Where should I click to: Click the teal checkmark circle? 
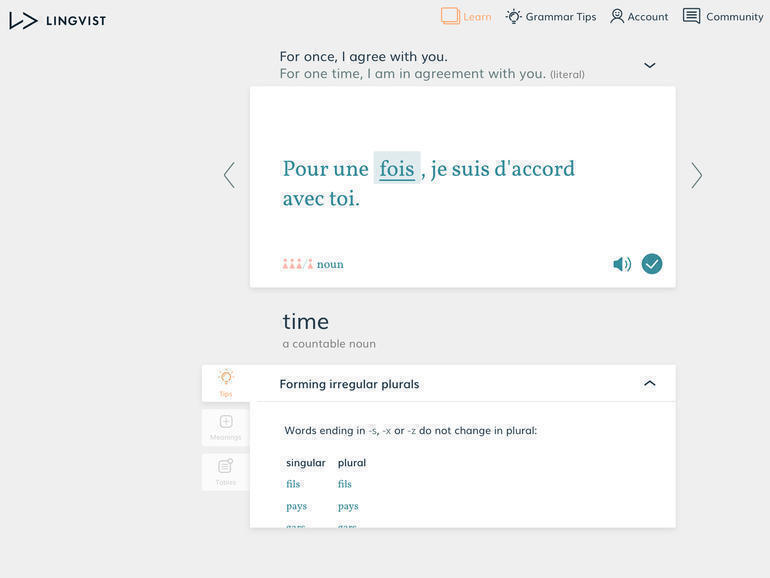coord(652,264)
